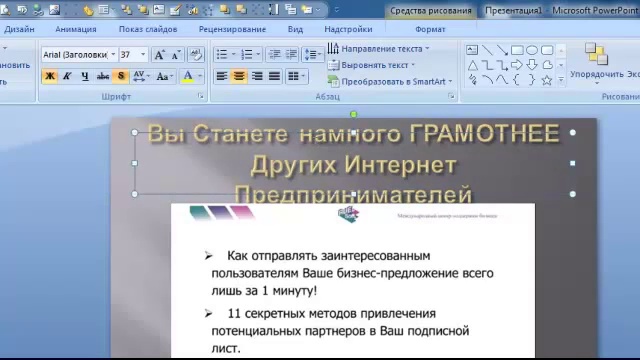The width and height of the screenshot is (640, 360).
Task: Select the Isosceles Triangle shape
Action: tap(472, 65)
